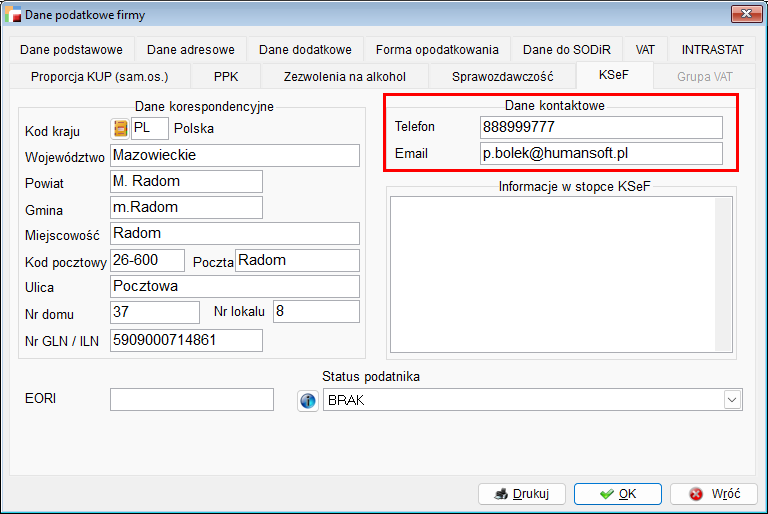The height and width of the screenshot is (514, 768).
Task: Click the app icon in title bar
Action: [15, 14]
